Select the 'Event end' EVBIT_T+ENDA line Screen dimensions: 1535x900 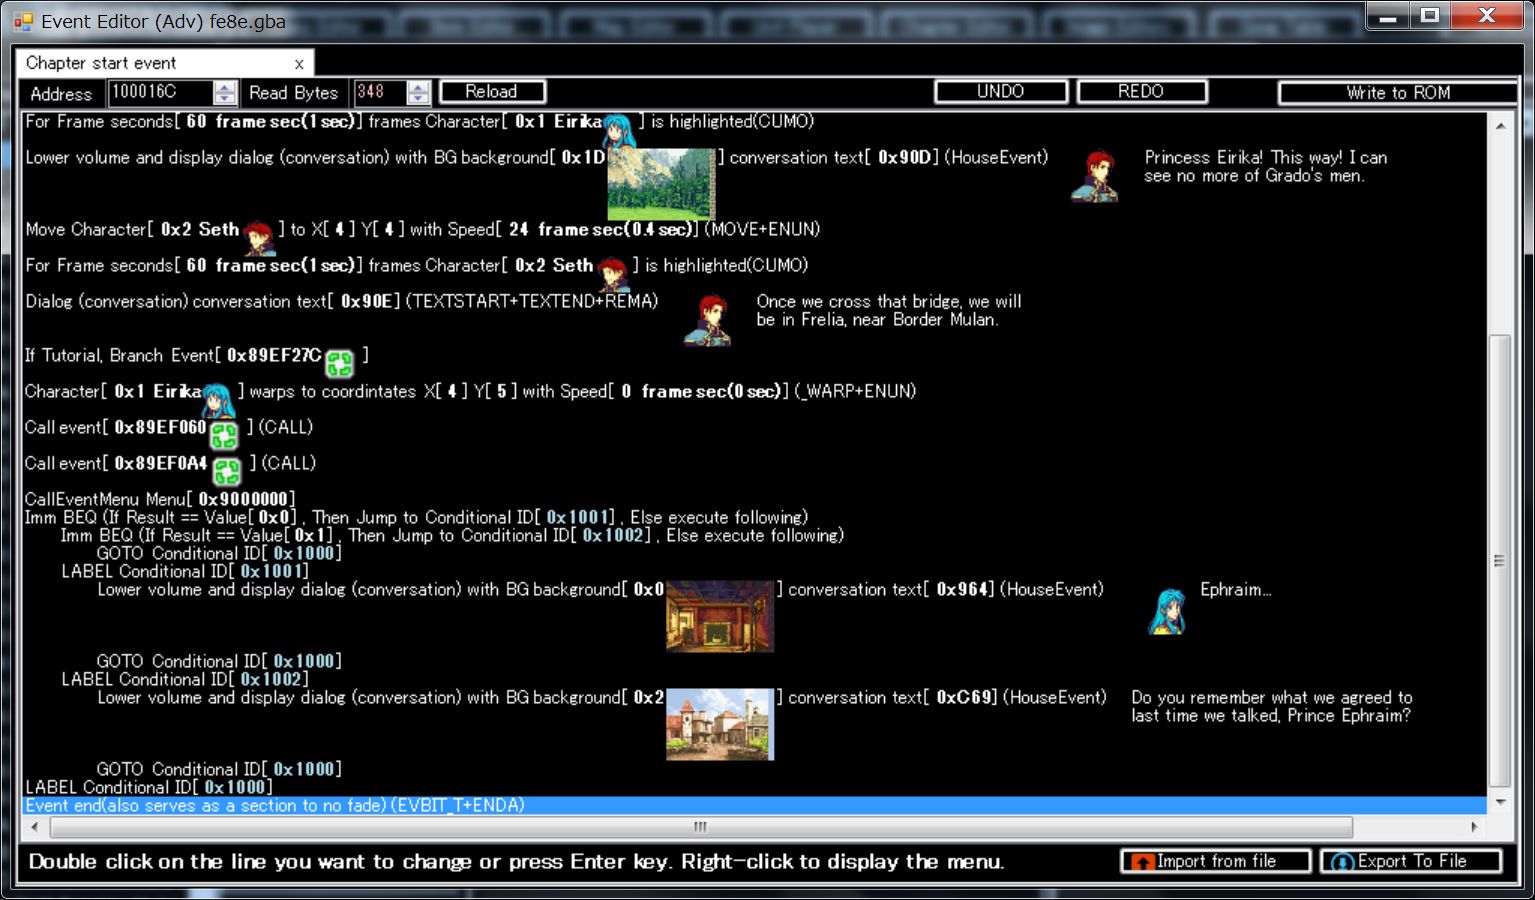click(x=755, y=805)
